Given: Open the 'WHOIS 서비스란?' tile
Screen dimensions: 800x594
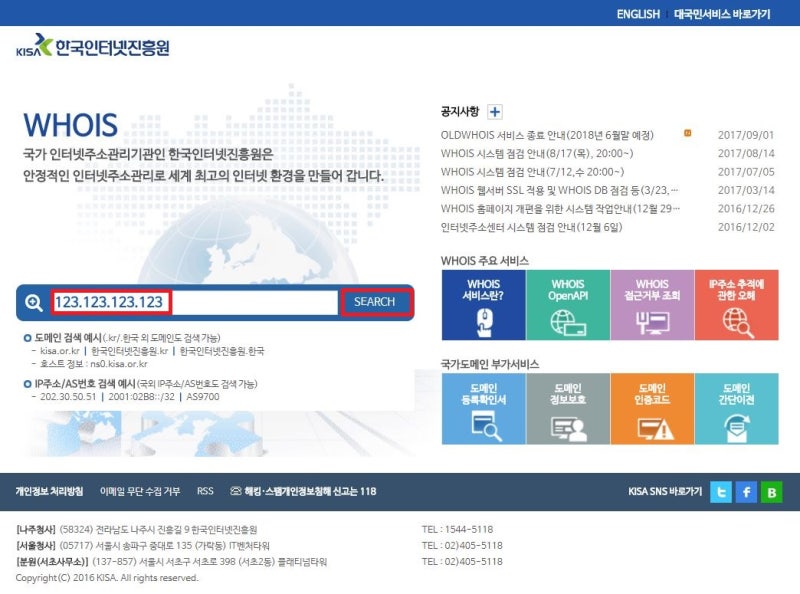Looking at the screenshot, I should [x=483, y=305].
